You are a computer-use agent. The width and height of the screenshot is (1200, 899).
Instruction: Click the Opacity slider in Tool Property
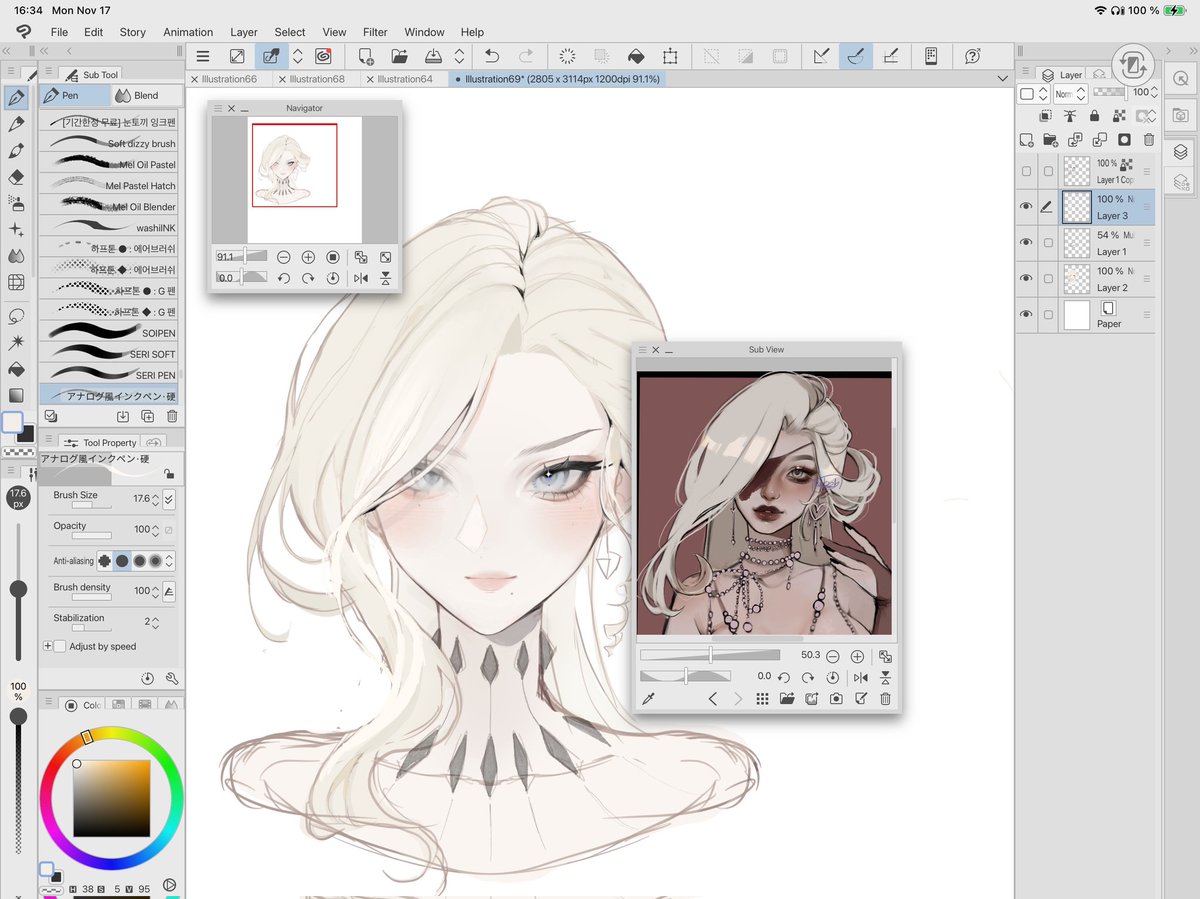click(92, 536)
